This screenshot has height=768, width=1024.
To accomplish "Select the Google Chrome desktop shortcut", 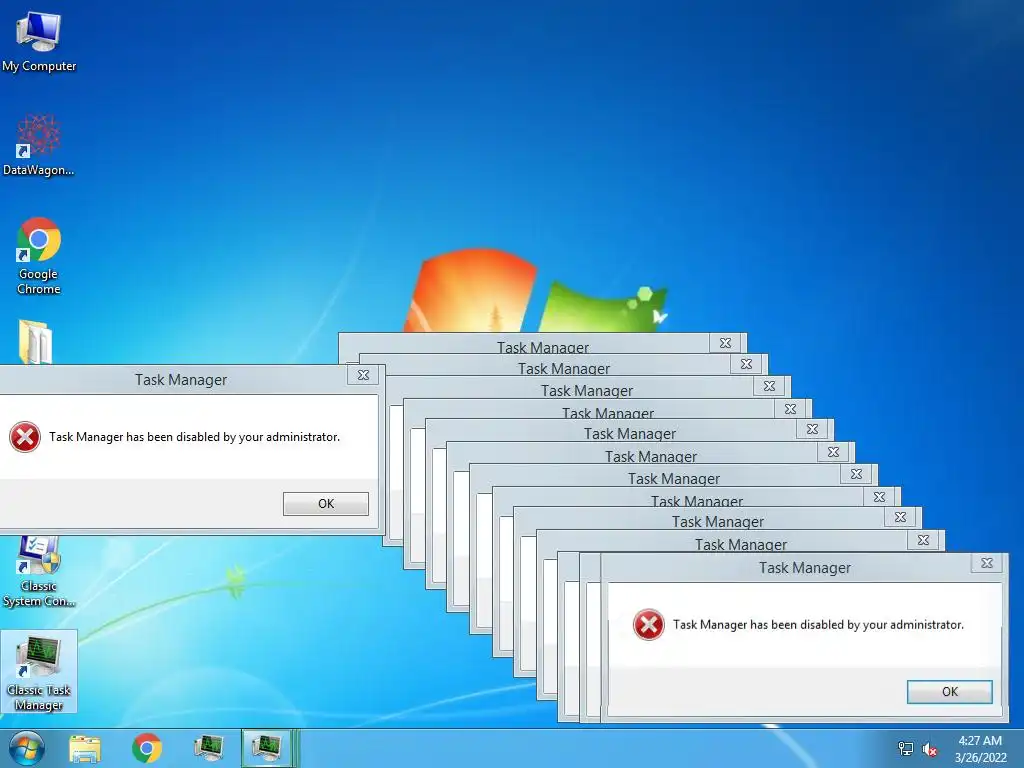I will click(39, 256).
